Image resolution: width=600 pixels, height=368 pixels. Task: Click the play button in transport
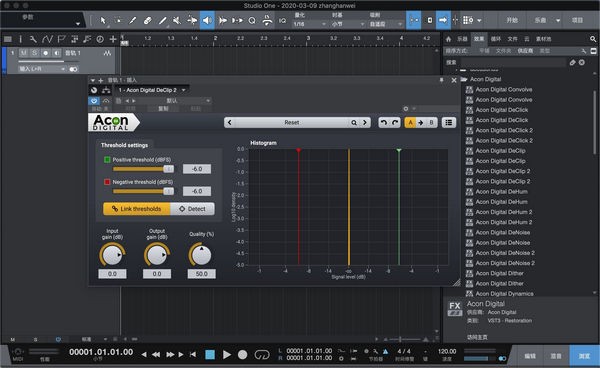coord(227,355)
